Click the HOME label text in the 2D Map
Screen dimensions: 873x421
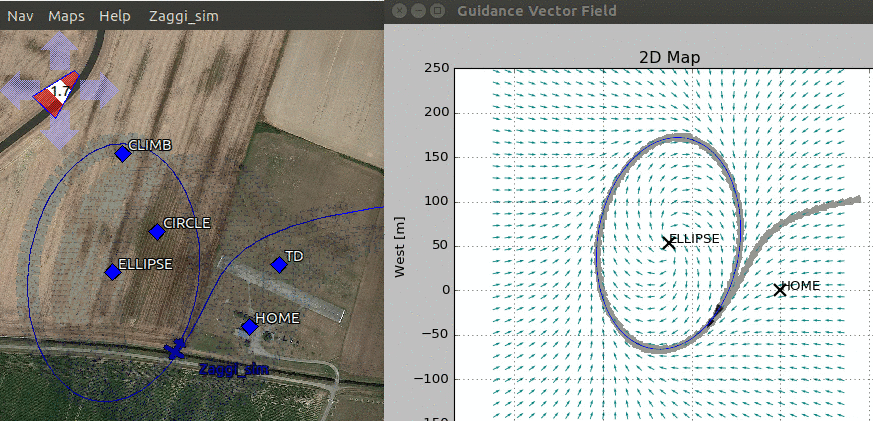coord(801,286)
